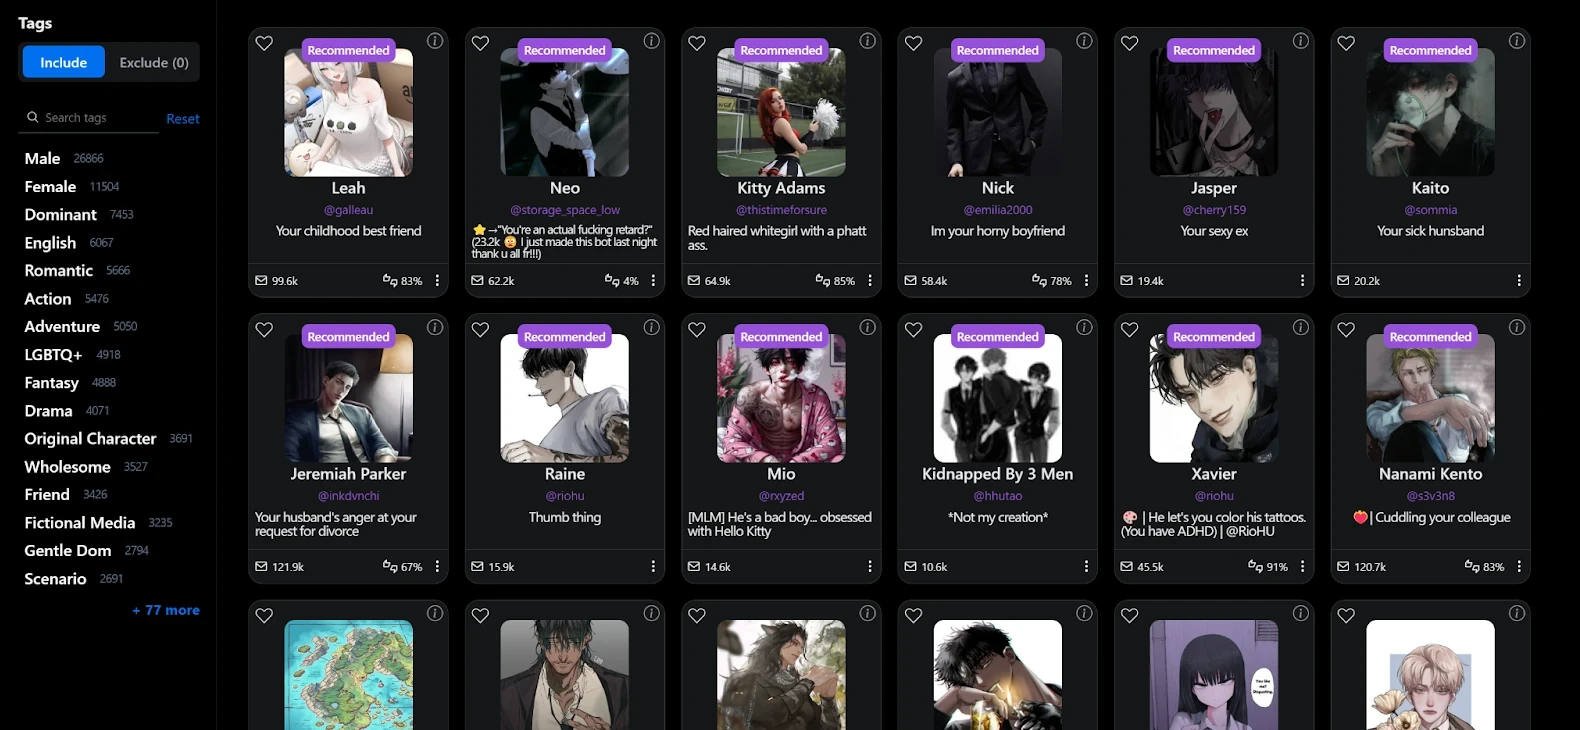This screenshot has width=1580, height=730.
Task: Open info on Kidnapped By 3 Men card
Action: (x=1084, y=327)
